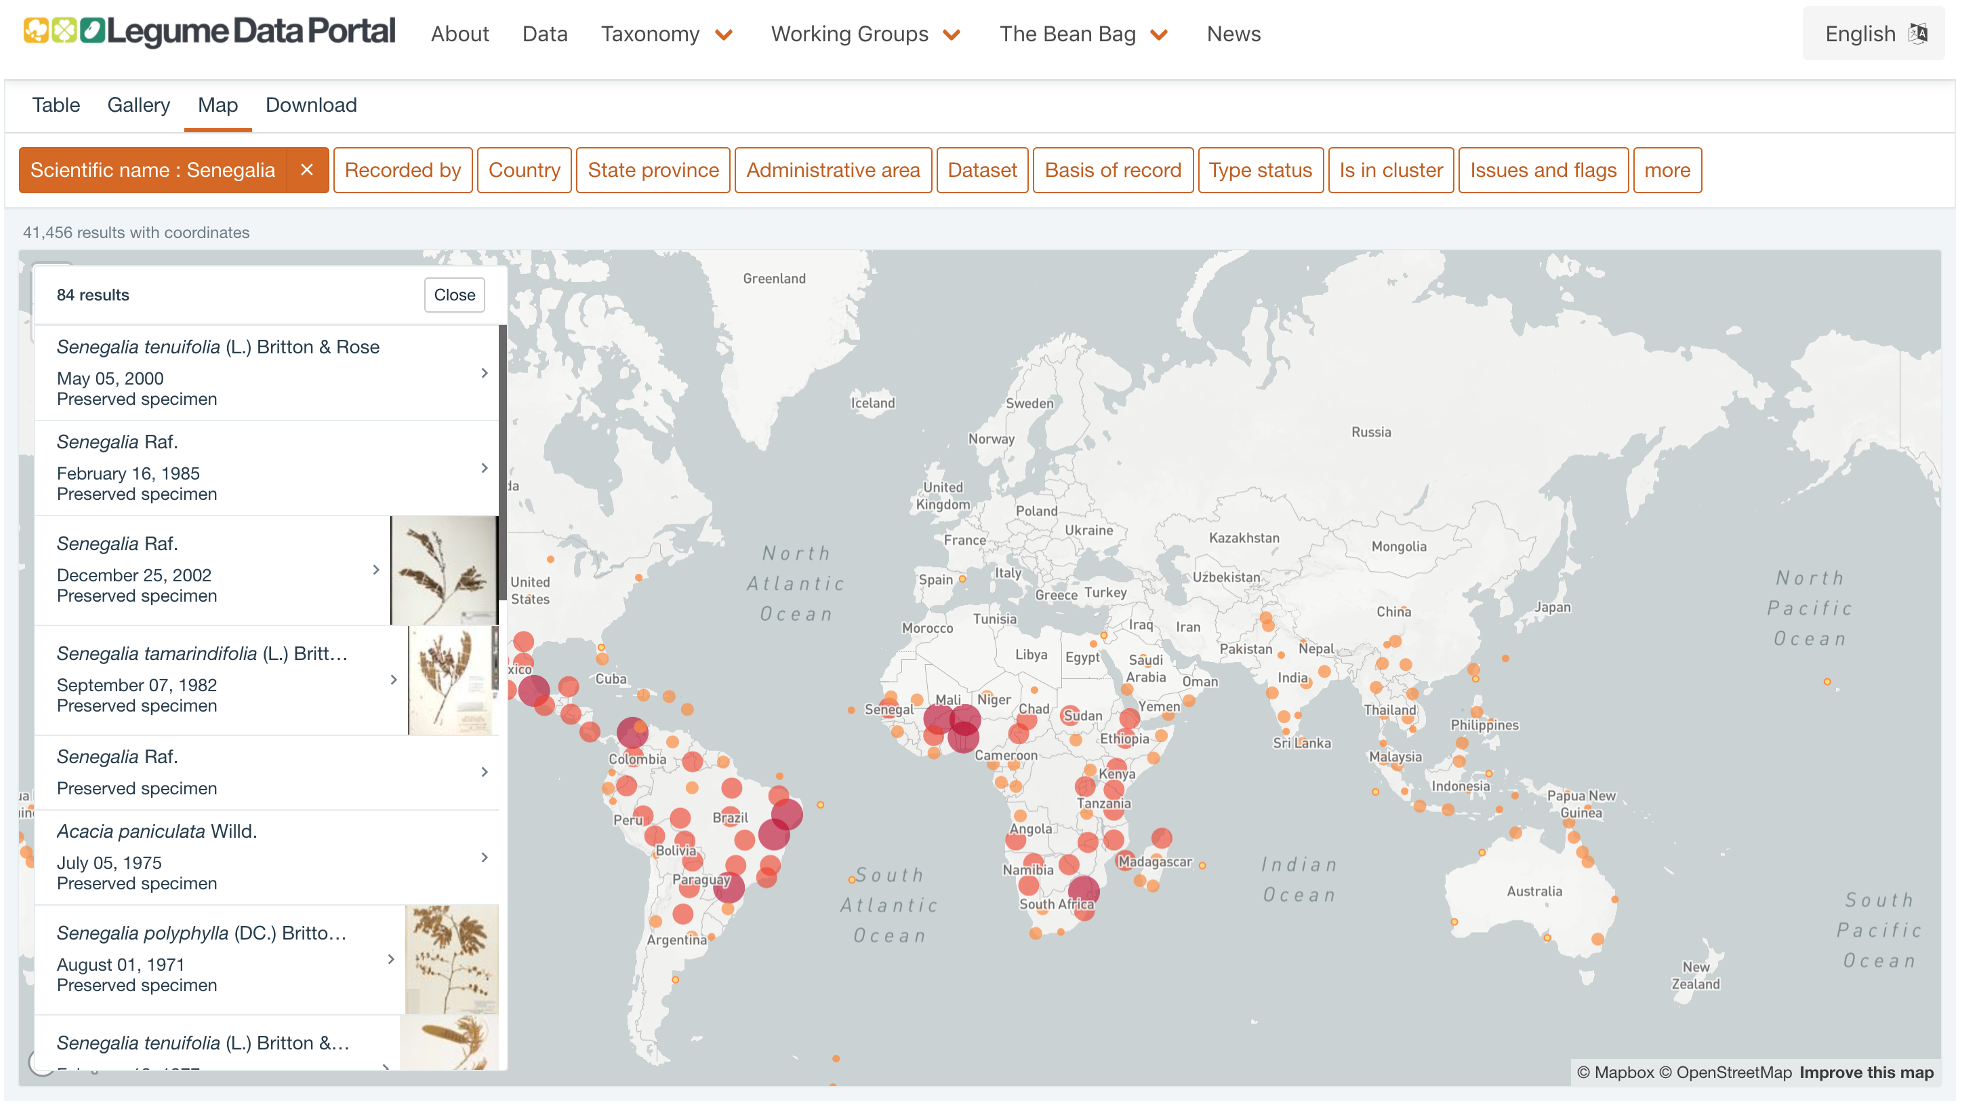Open the Senegalia tenuifolia May 2000 record arrow
This screenshot has width=1964, height=1110.
click(484, 373)
